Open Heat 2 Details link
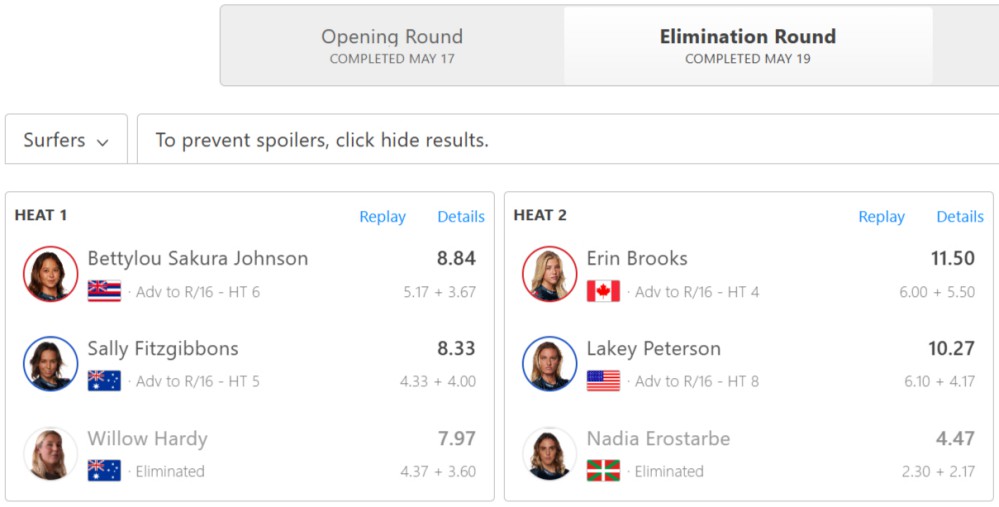This screenshot has width=999, height=507. coord(959,217)
